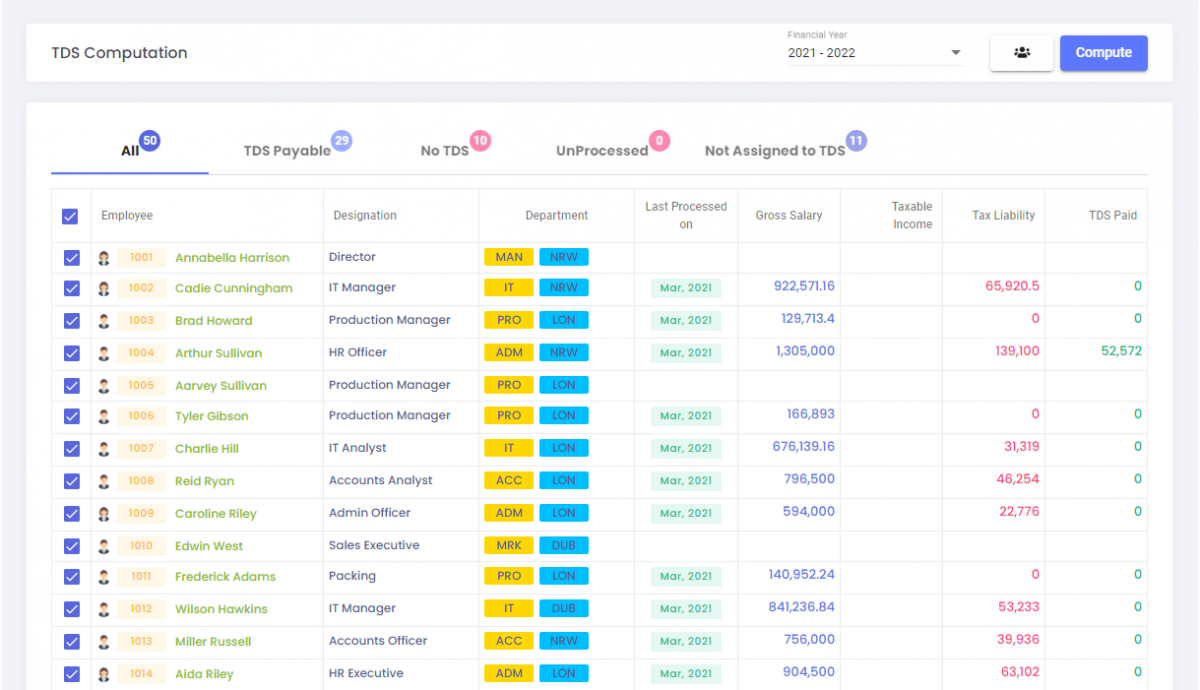Click Annabella Harrison's profile avatar icon
Image resolution: width=1200 pixels, height=690 pixels.
(x=104, y=257)
